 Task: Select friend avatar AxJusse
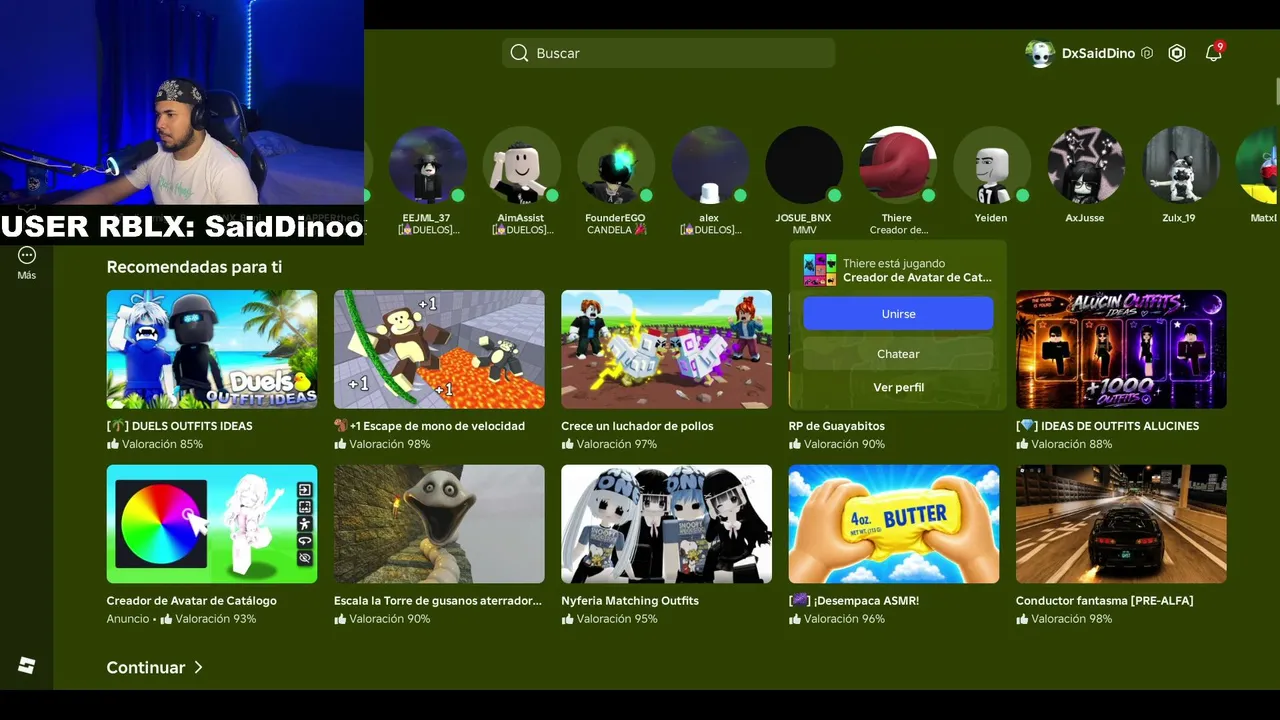point(1086,165)
